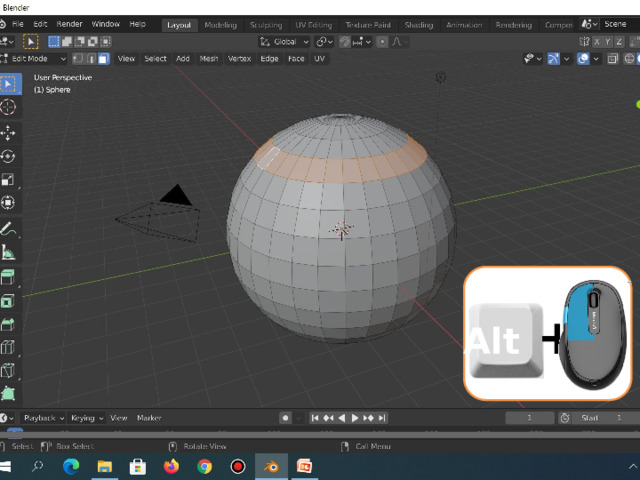Play the animation forward
Viewport: 640px width, 480px height.
coord(355,418)
